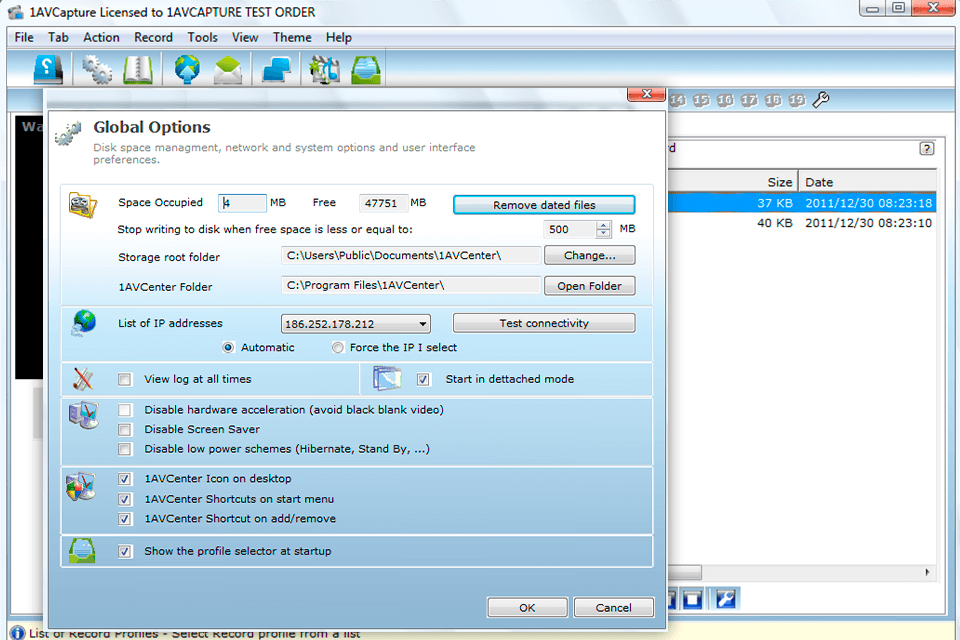Click the globe icon beside IP addresses
The width and height of the screenshot is (960, 640).
point(83,323)
